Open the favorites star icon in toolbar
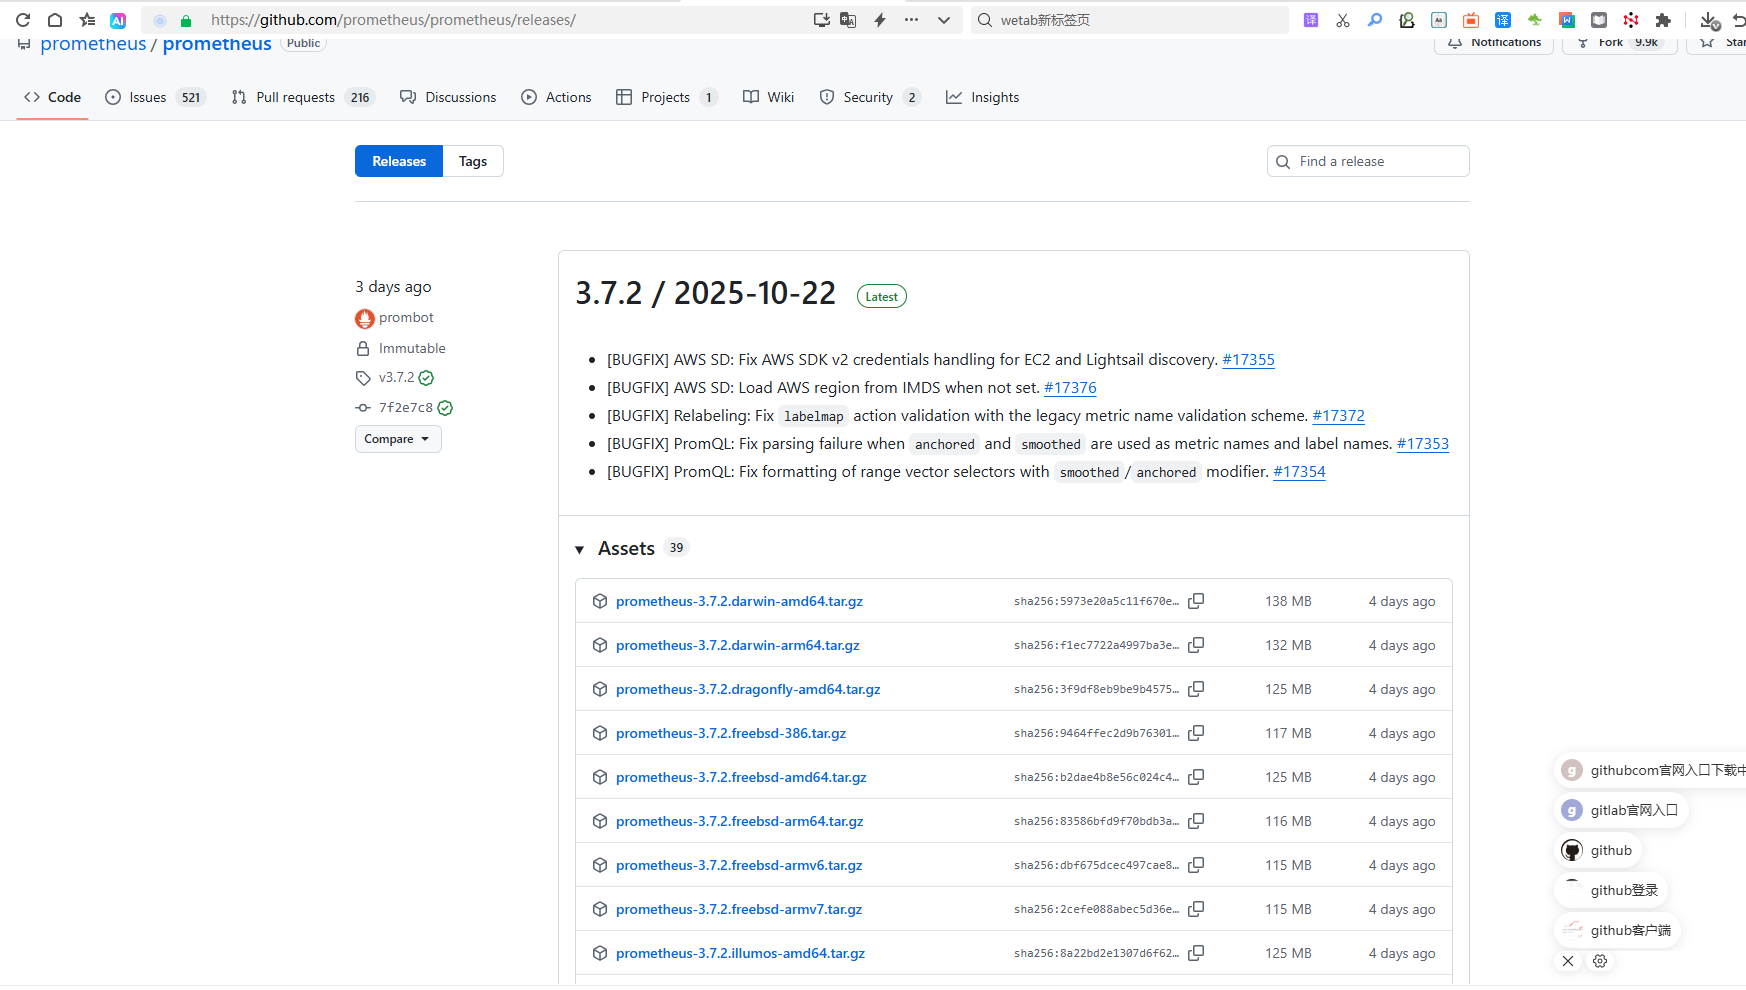The height and width of the screenshot is (990, 1746). 87,20
